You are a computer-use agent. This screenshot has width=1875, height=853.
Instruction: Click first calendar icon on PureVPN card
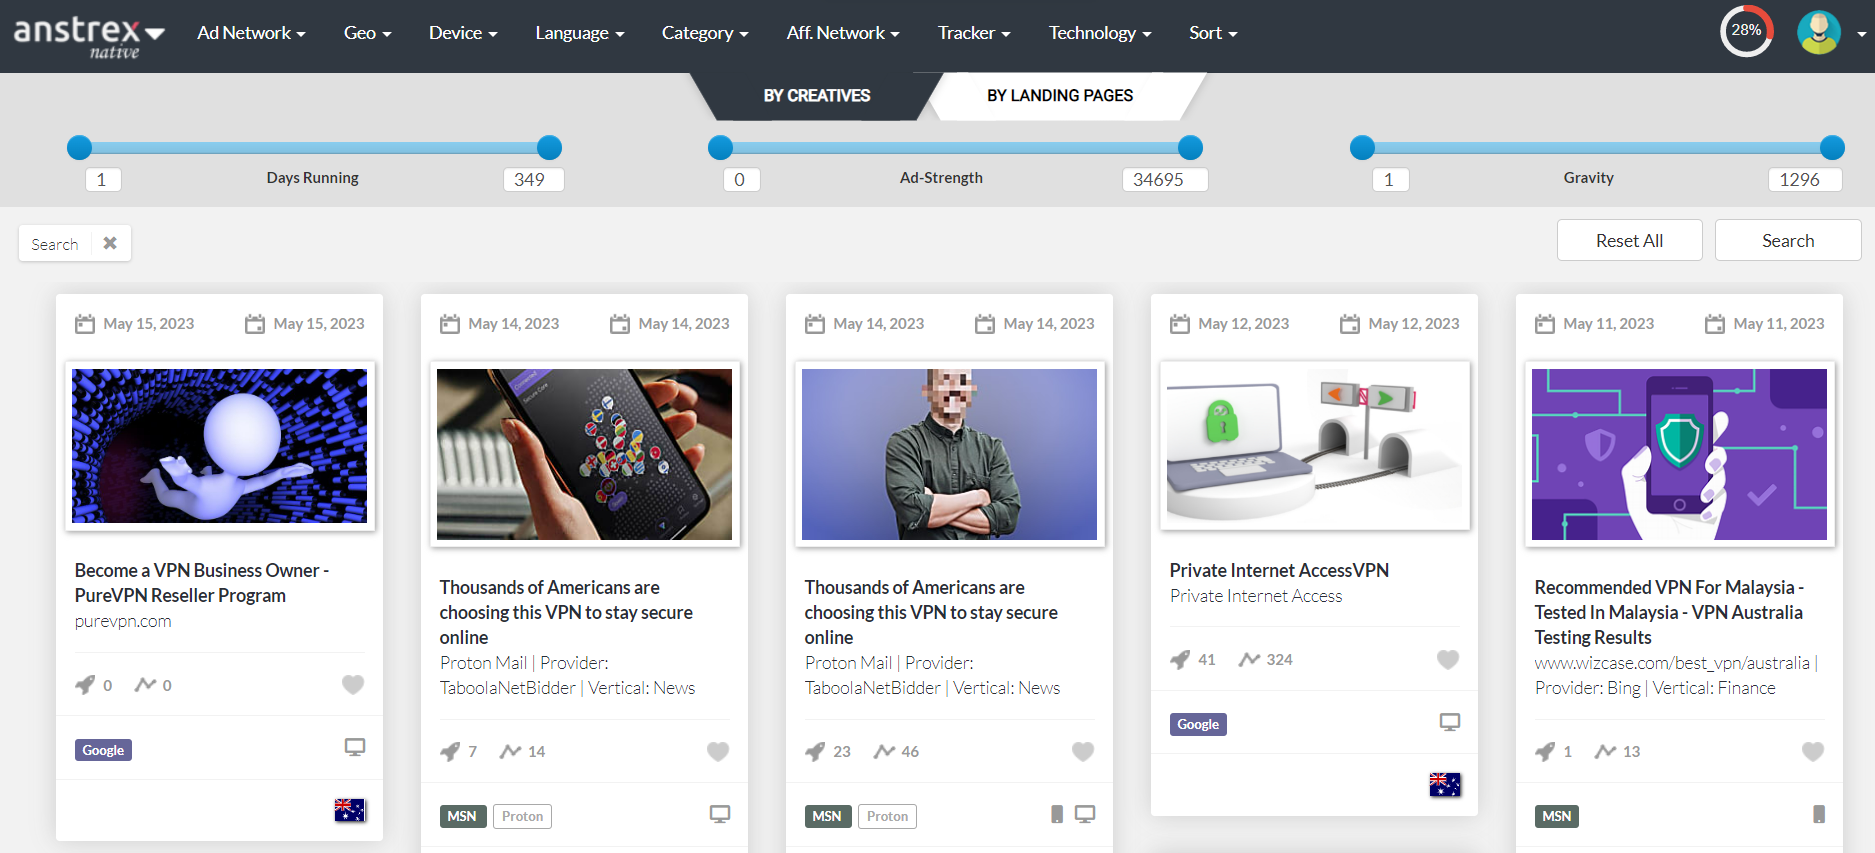point(85,324)
